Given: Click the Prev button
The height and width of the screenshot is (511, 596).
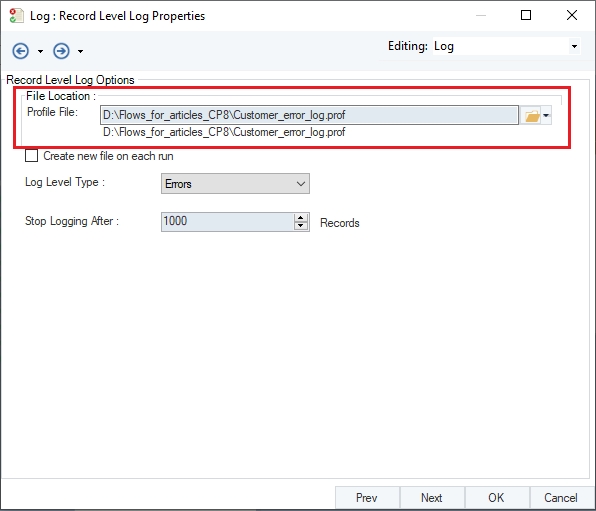Looking at the screenshot, I should [x=367, y=498].
